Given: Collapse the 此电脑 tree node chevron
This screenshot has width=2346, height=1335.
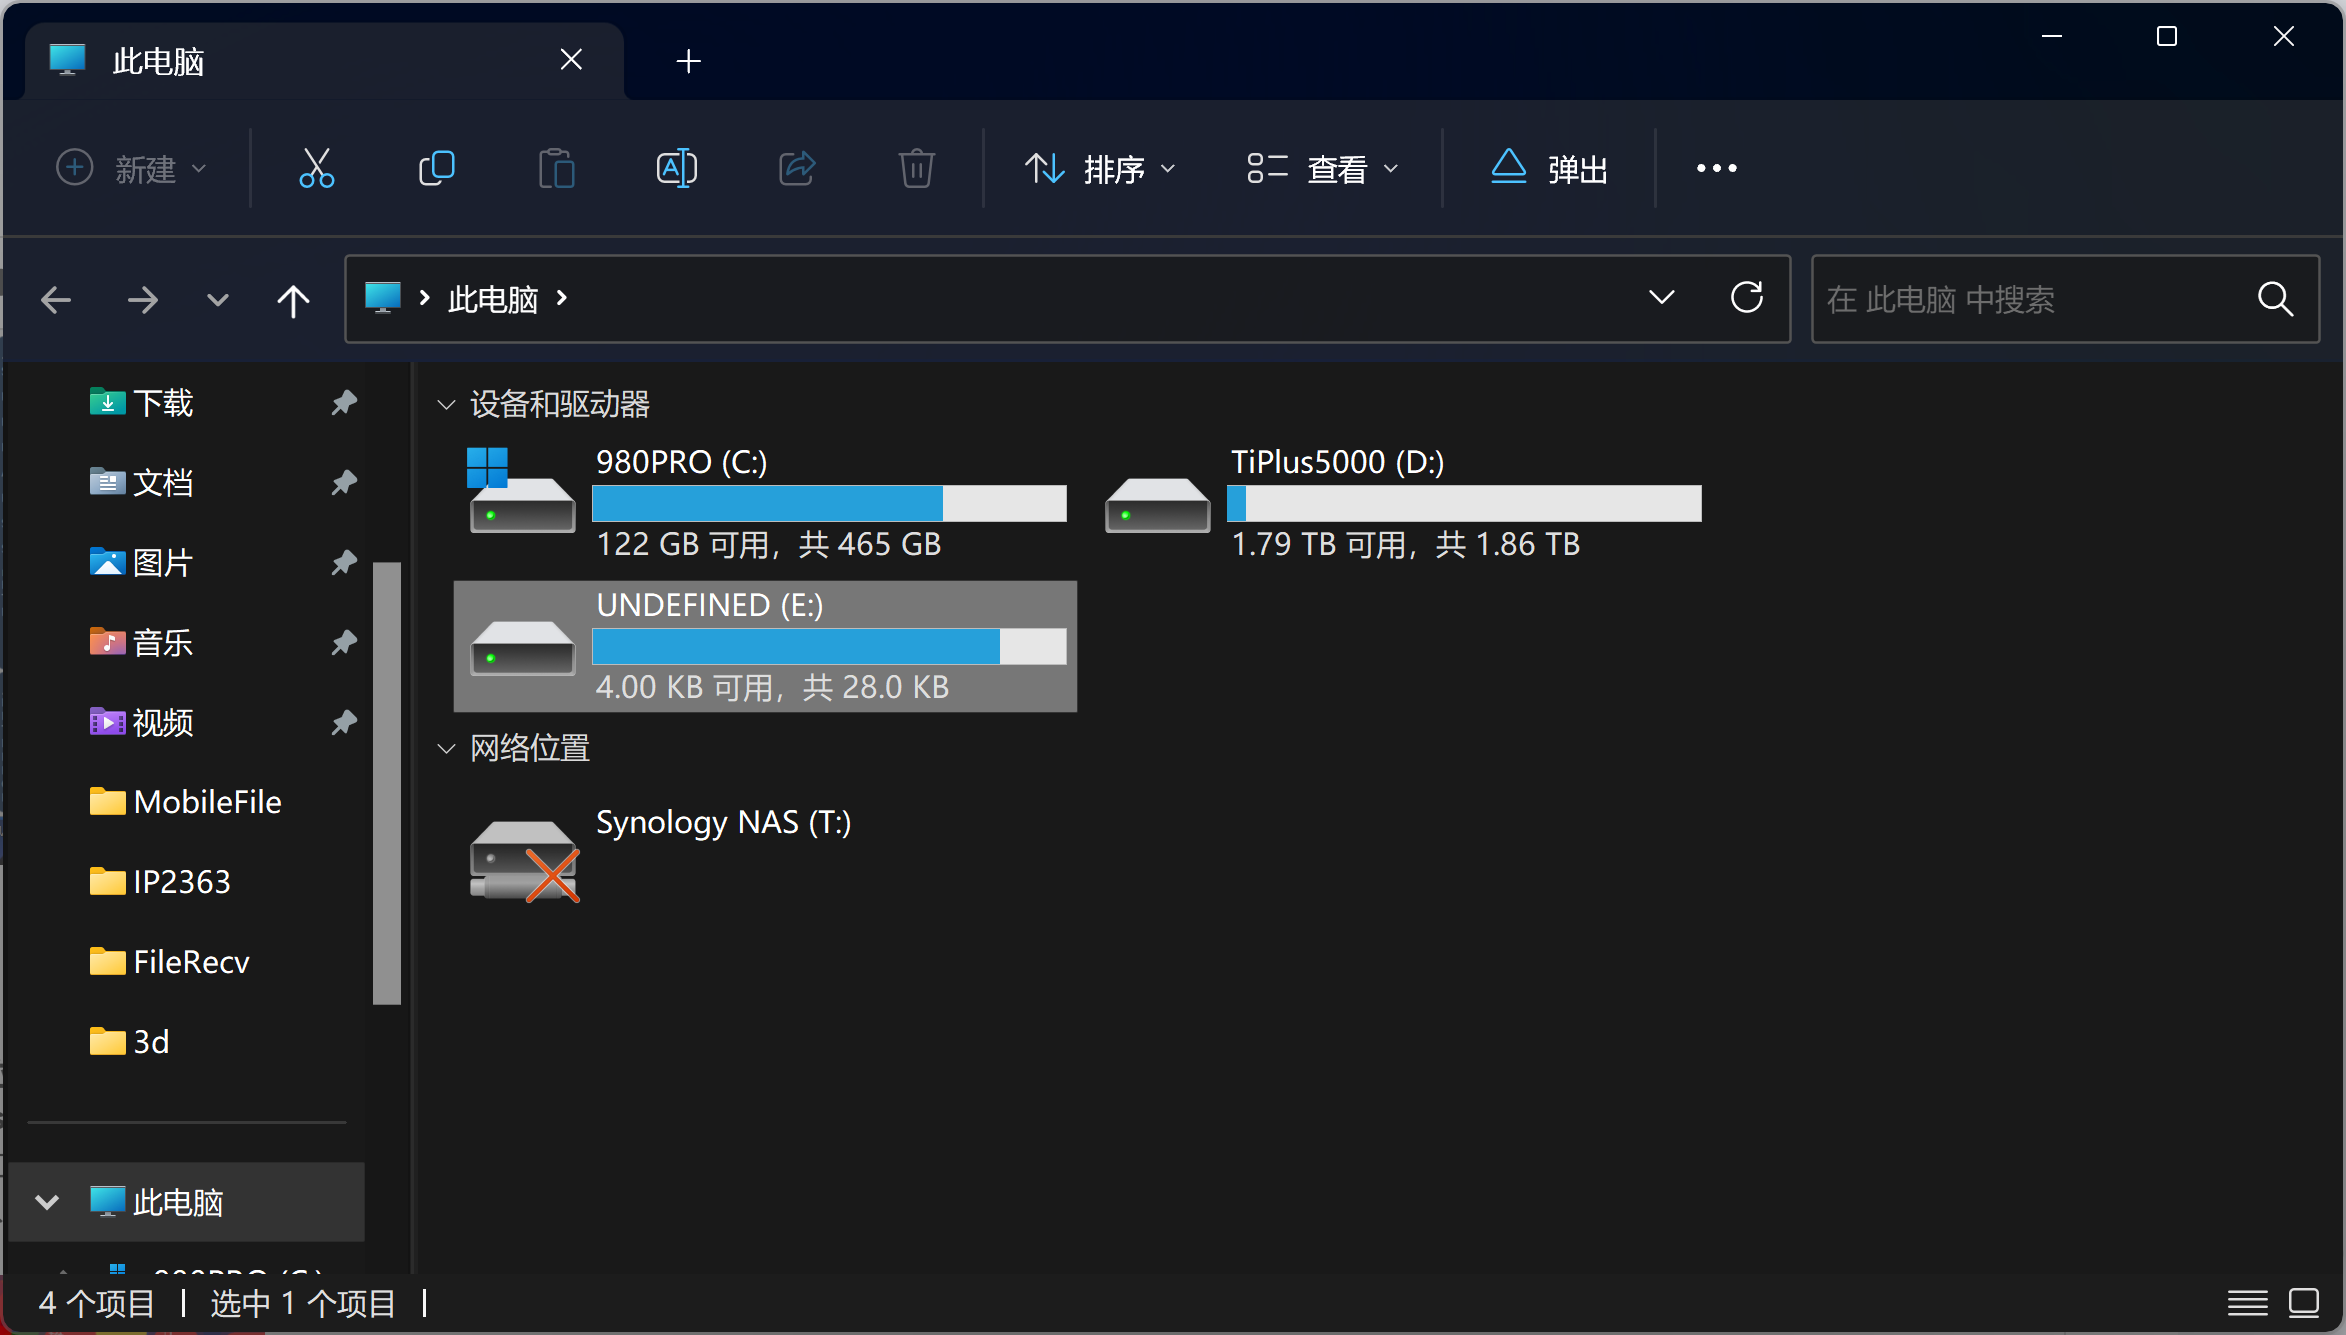Looking at the screenshot, I should coord(47,1202).
